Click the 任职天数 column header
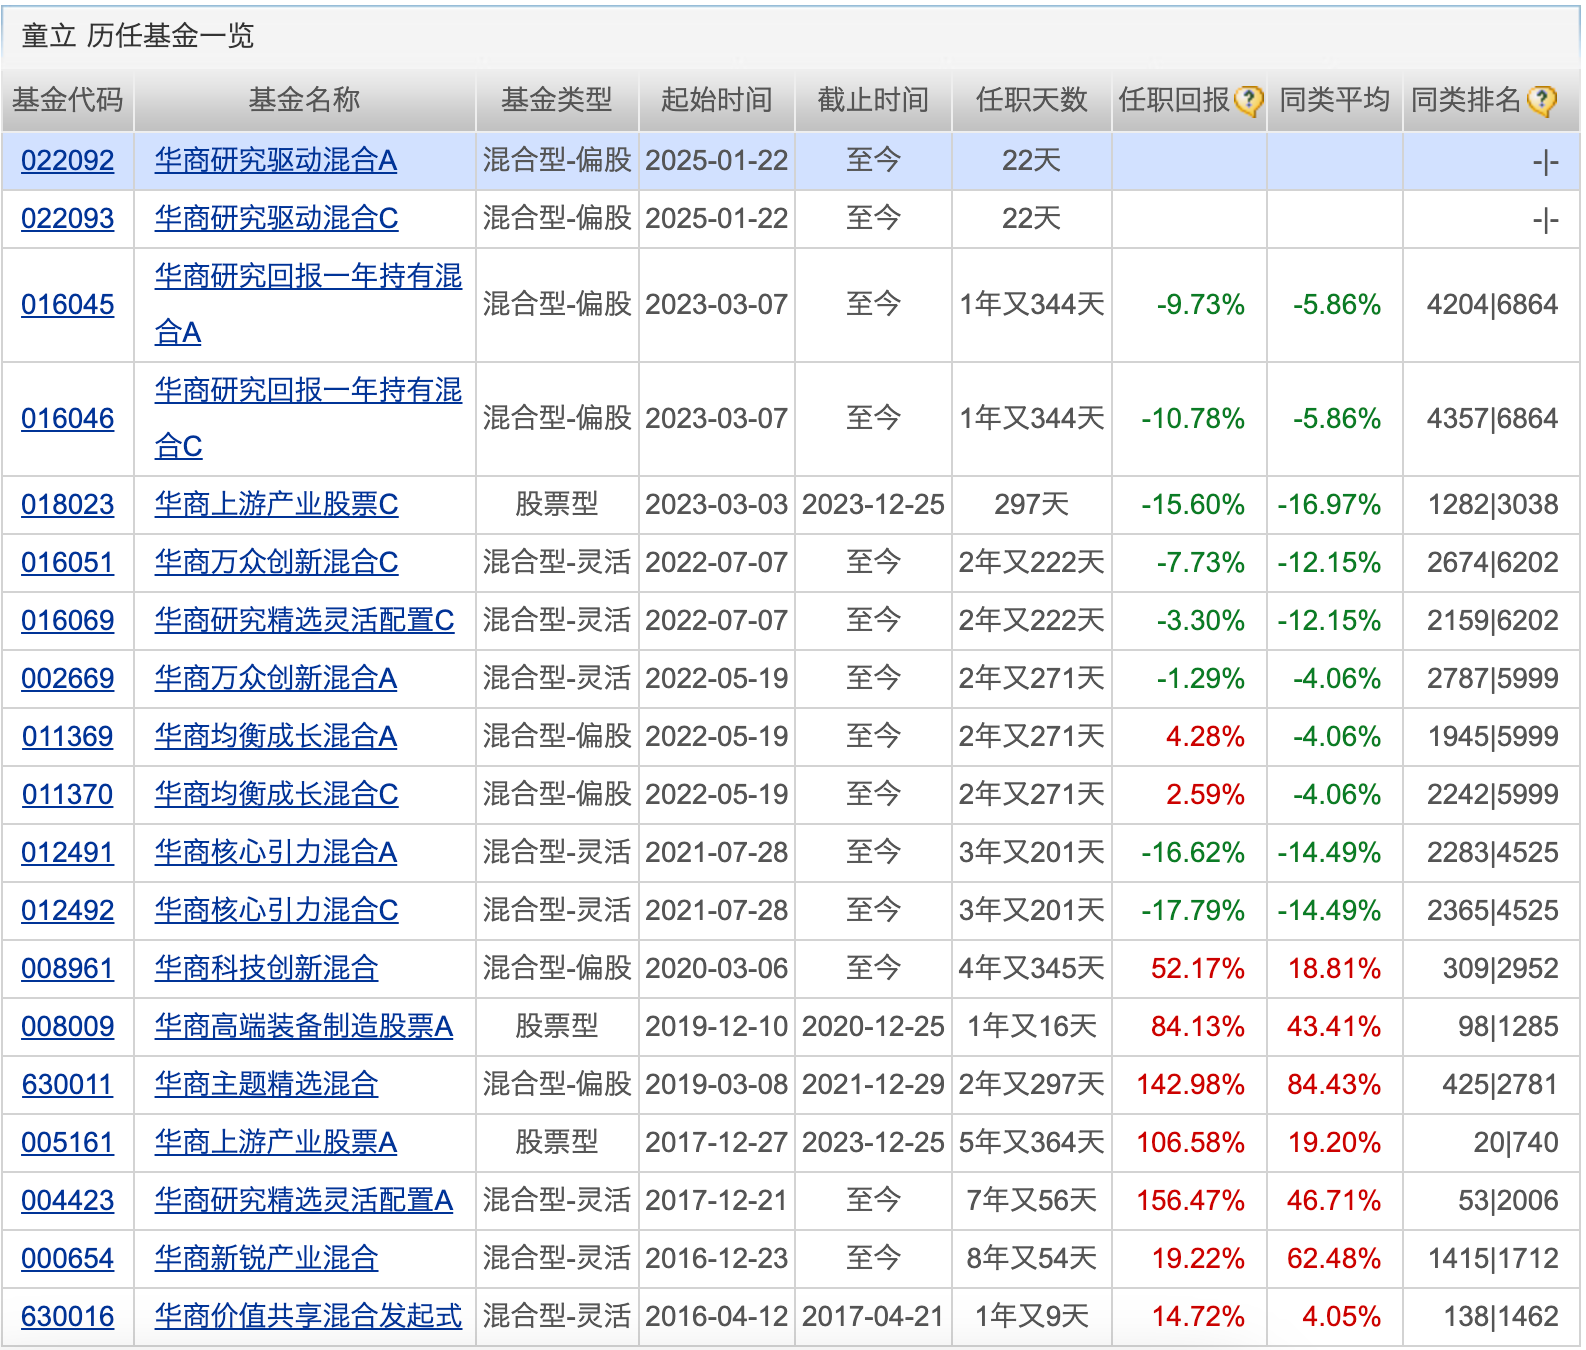Image resolution: width=1586 pixels, height=1350 pixels. 1031,100
